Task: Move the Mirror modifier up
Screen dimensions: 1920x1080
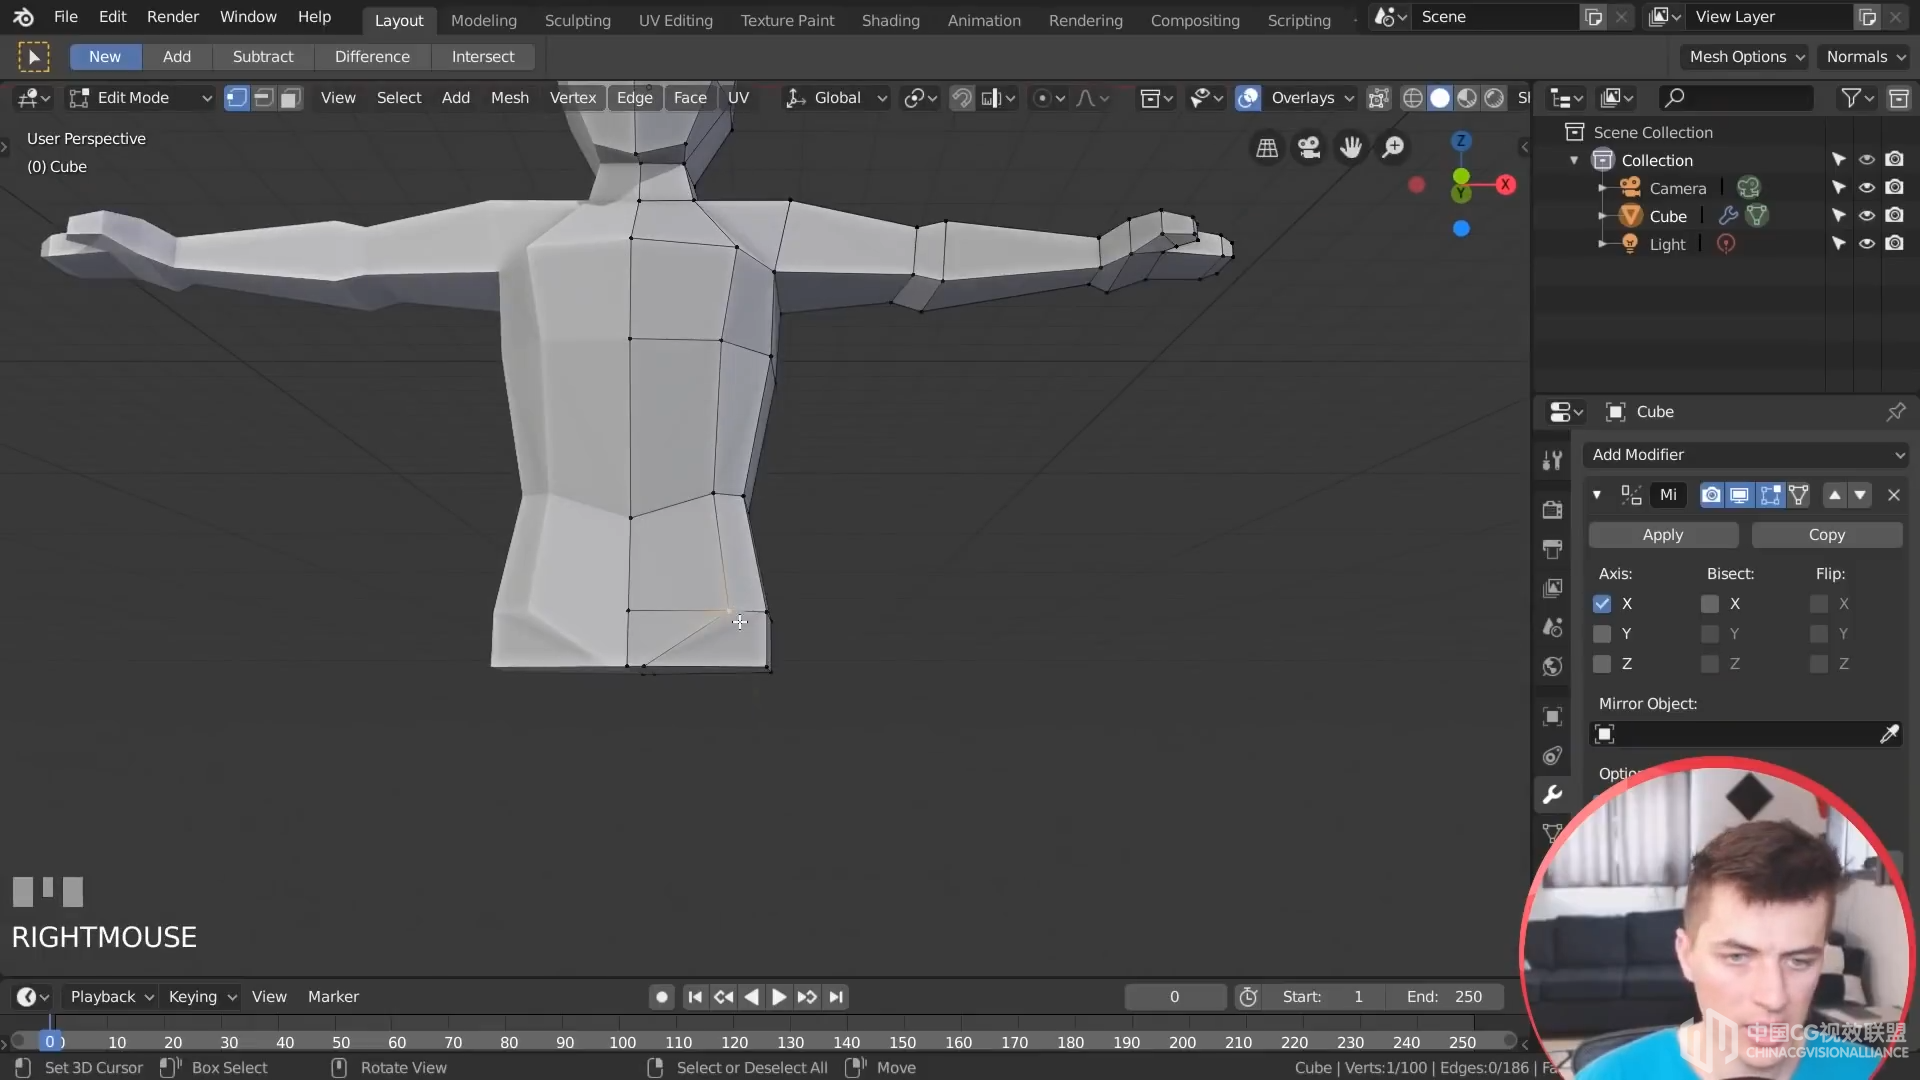Action: tap(1835, 495)
